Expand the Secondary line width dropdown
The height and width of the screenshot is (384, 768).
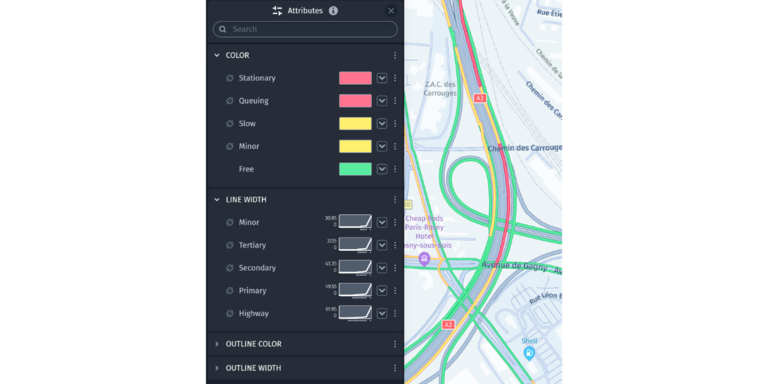click(x=382, y=268)
